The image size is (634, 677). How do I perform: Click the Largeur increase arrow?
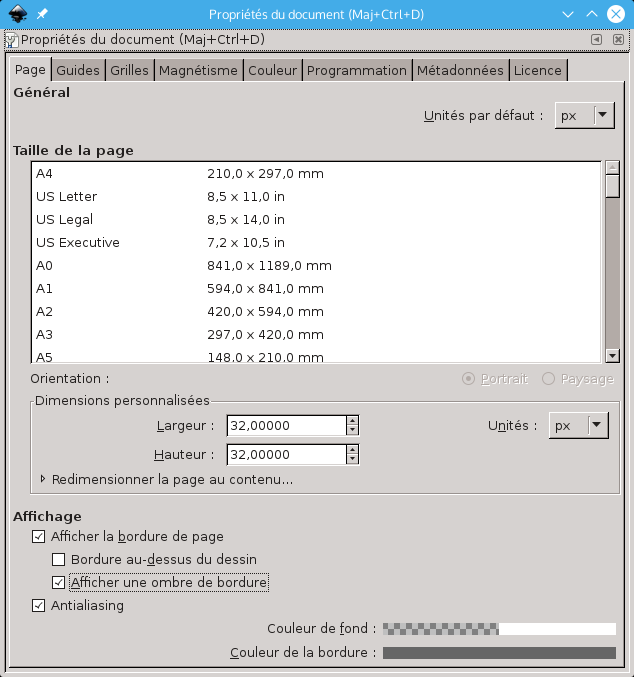[x=352, y=420]
